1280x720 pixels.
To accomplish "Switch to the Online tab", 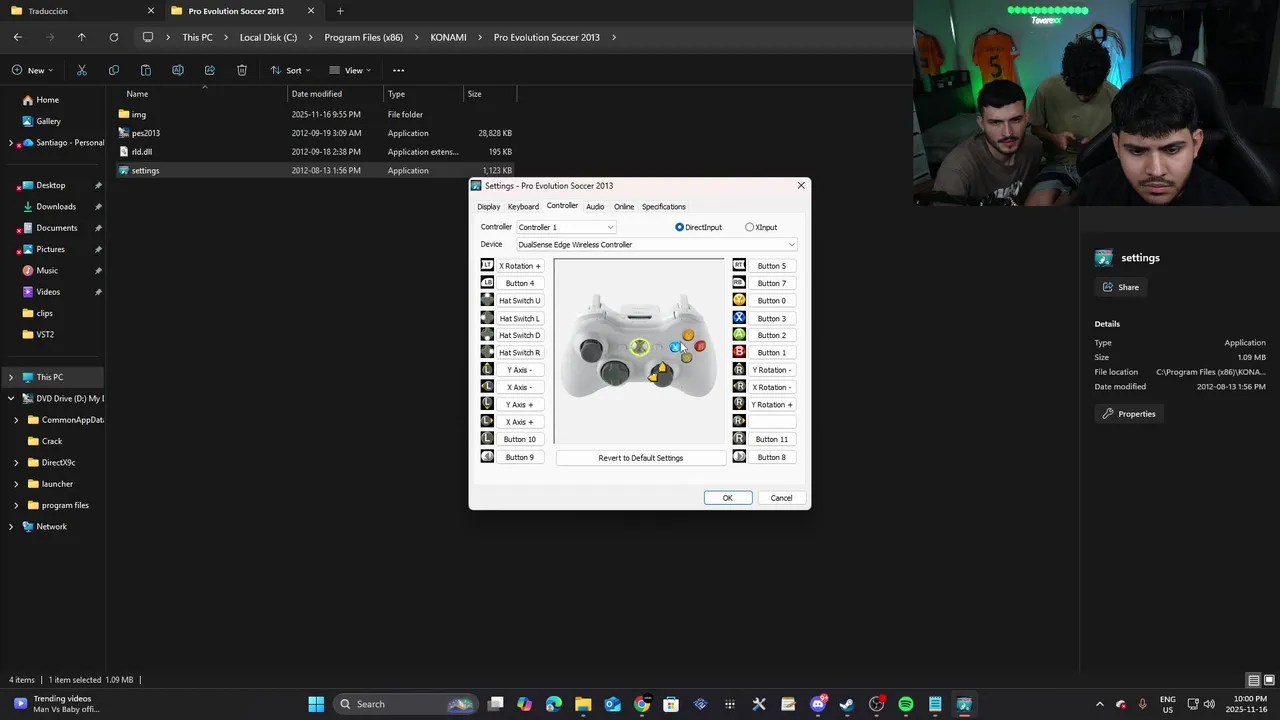I will (624, 207).
